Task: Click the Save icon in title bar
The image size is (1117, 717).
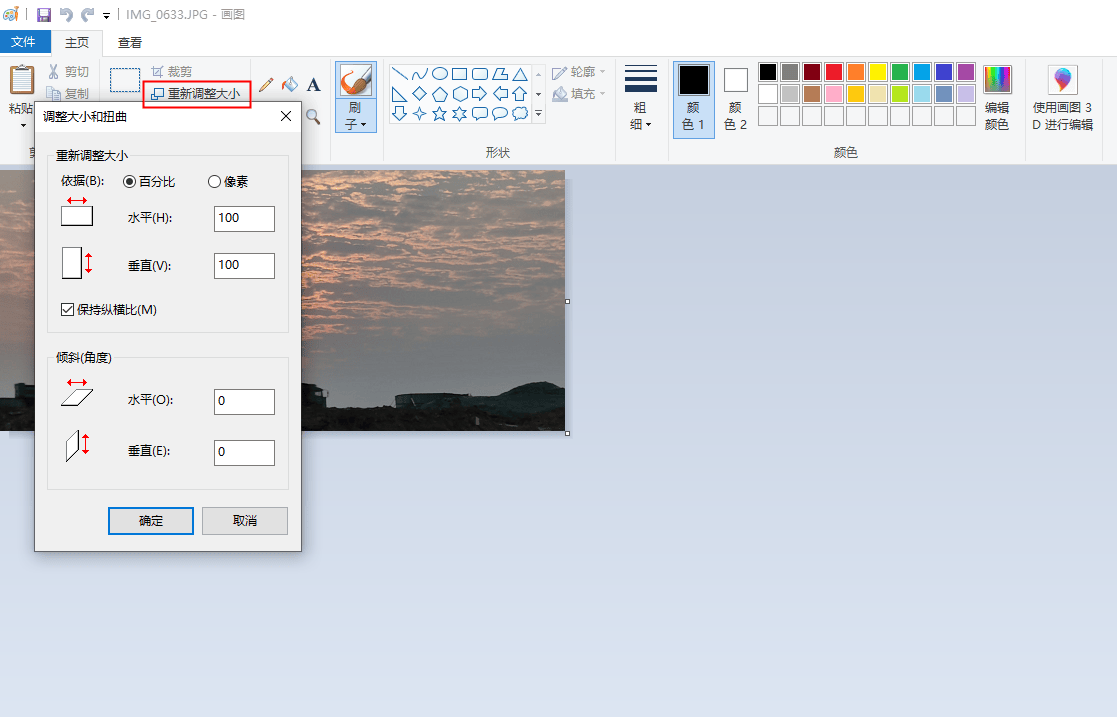Action: (44, 15)
